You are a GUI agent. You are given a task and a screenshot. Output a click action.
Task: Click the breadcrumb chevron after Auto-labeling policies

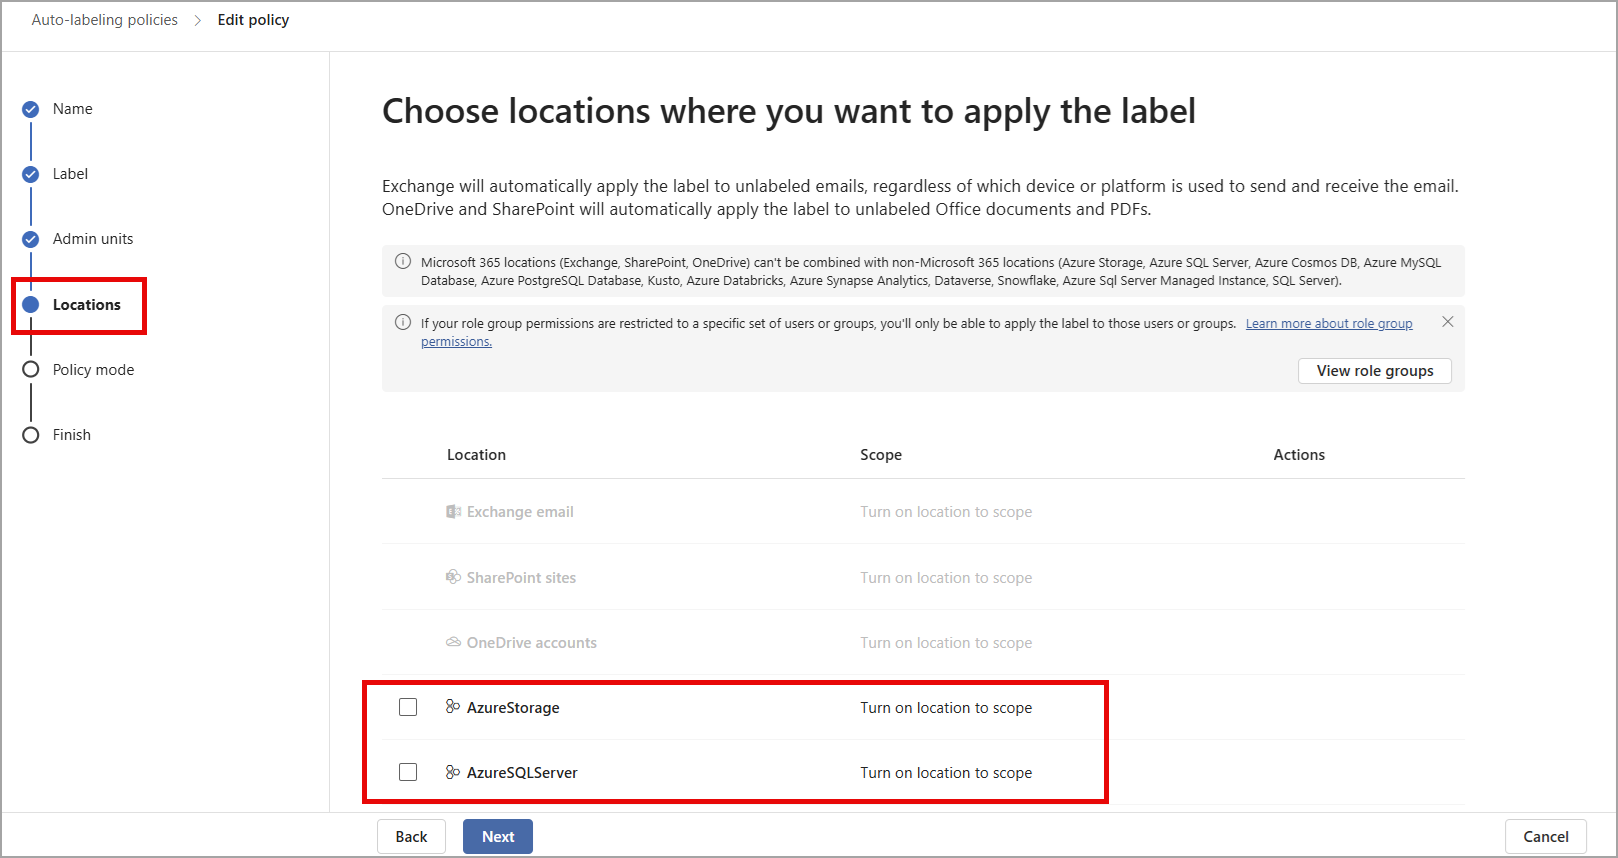click(x=198, y=20)
